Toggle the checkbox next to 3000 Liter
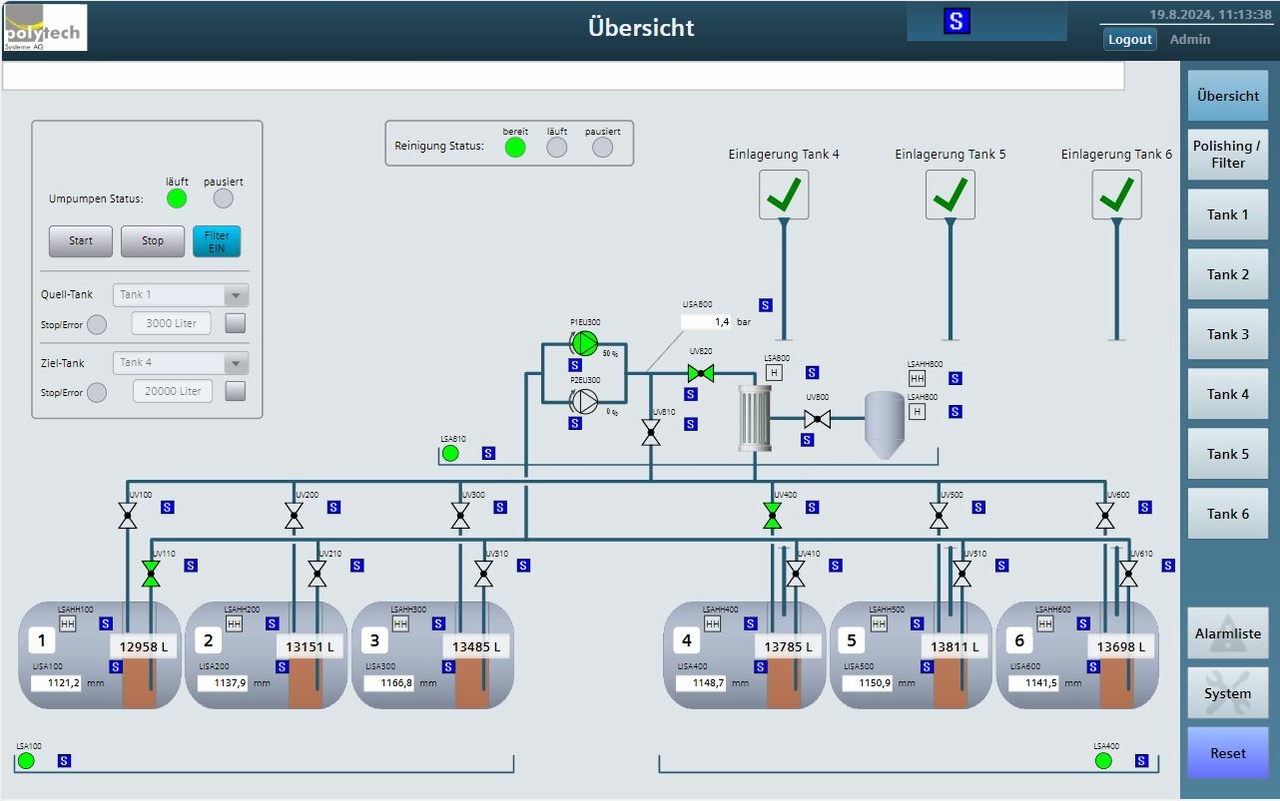 tap(235, 323)
